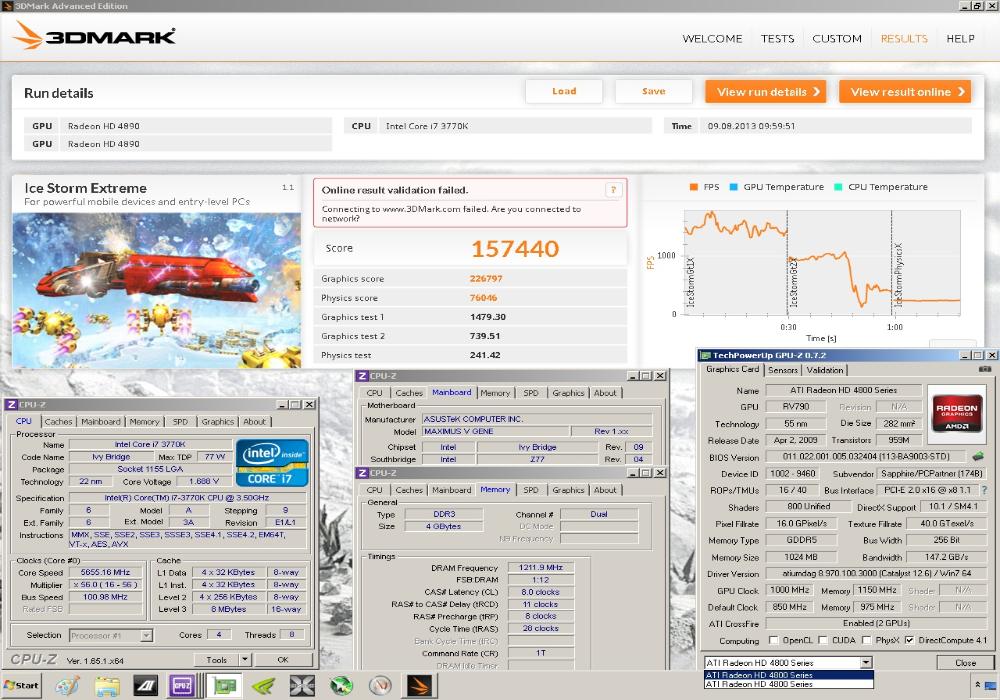Click the GPU-Z camera screenshot icon

coord(985,369)
